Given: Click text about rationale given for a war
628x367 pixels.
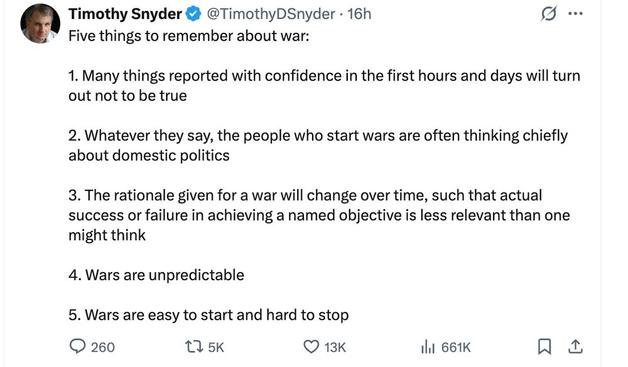Looking at the screenshot, I should point(319,215).
